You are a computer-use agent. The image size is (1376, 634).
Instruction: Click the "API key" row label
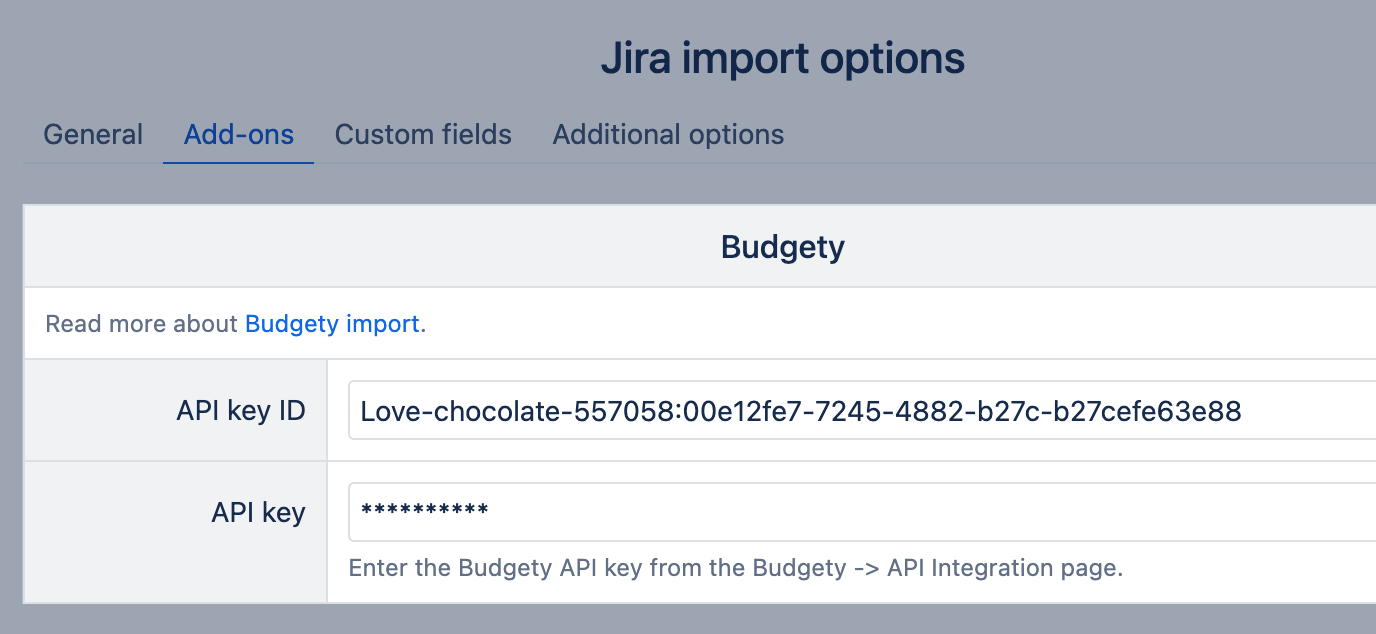258,512
